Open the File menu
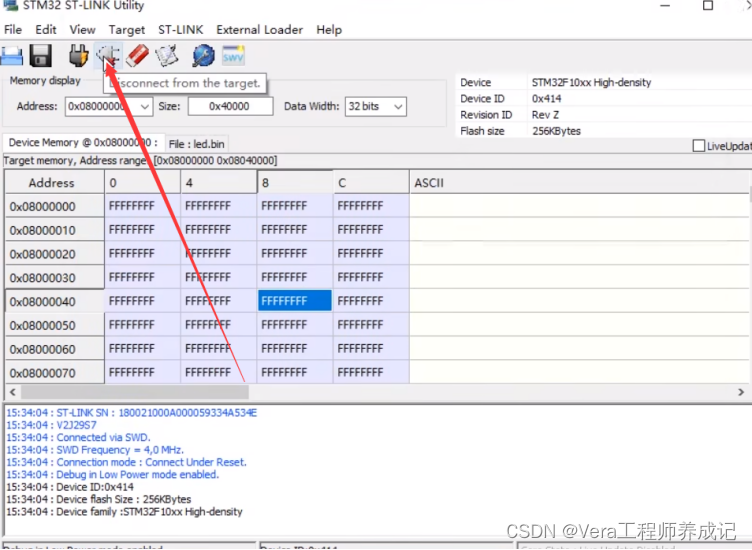The image size is (752, 550). pyautogui.click(x=13, y=30)
